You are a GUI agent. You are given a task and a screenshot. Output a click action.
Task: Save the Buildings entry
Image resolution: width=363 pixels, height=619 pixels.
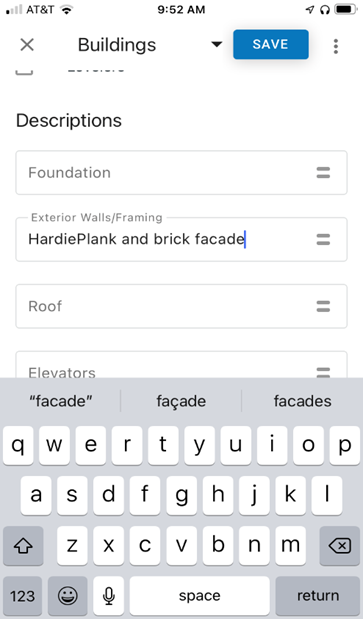click(x=271, y=44)
